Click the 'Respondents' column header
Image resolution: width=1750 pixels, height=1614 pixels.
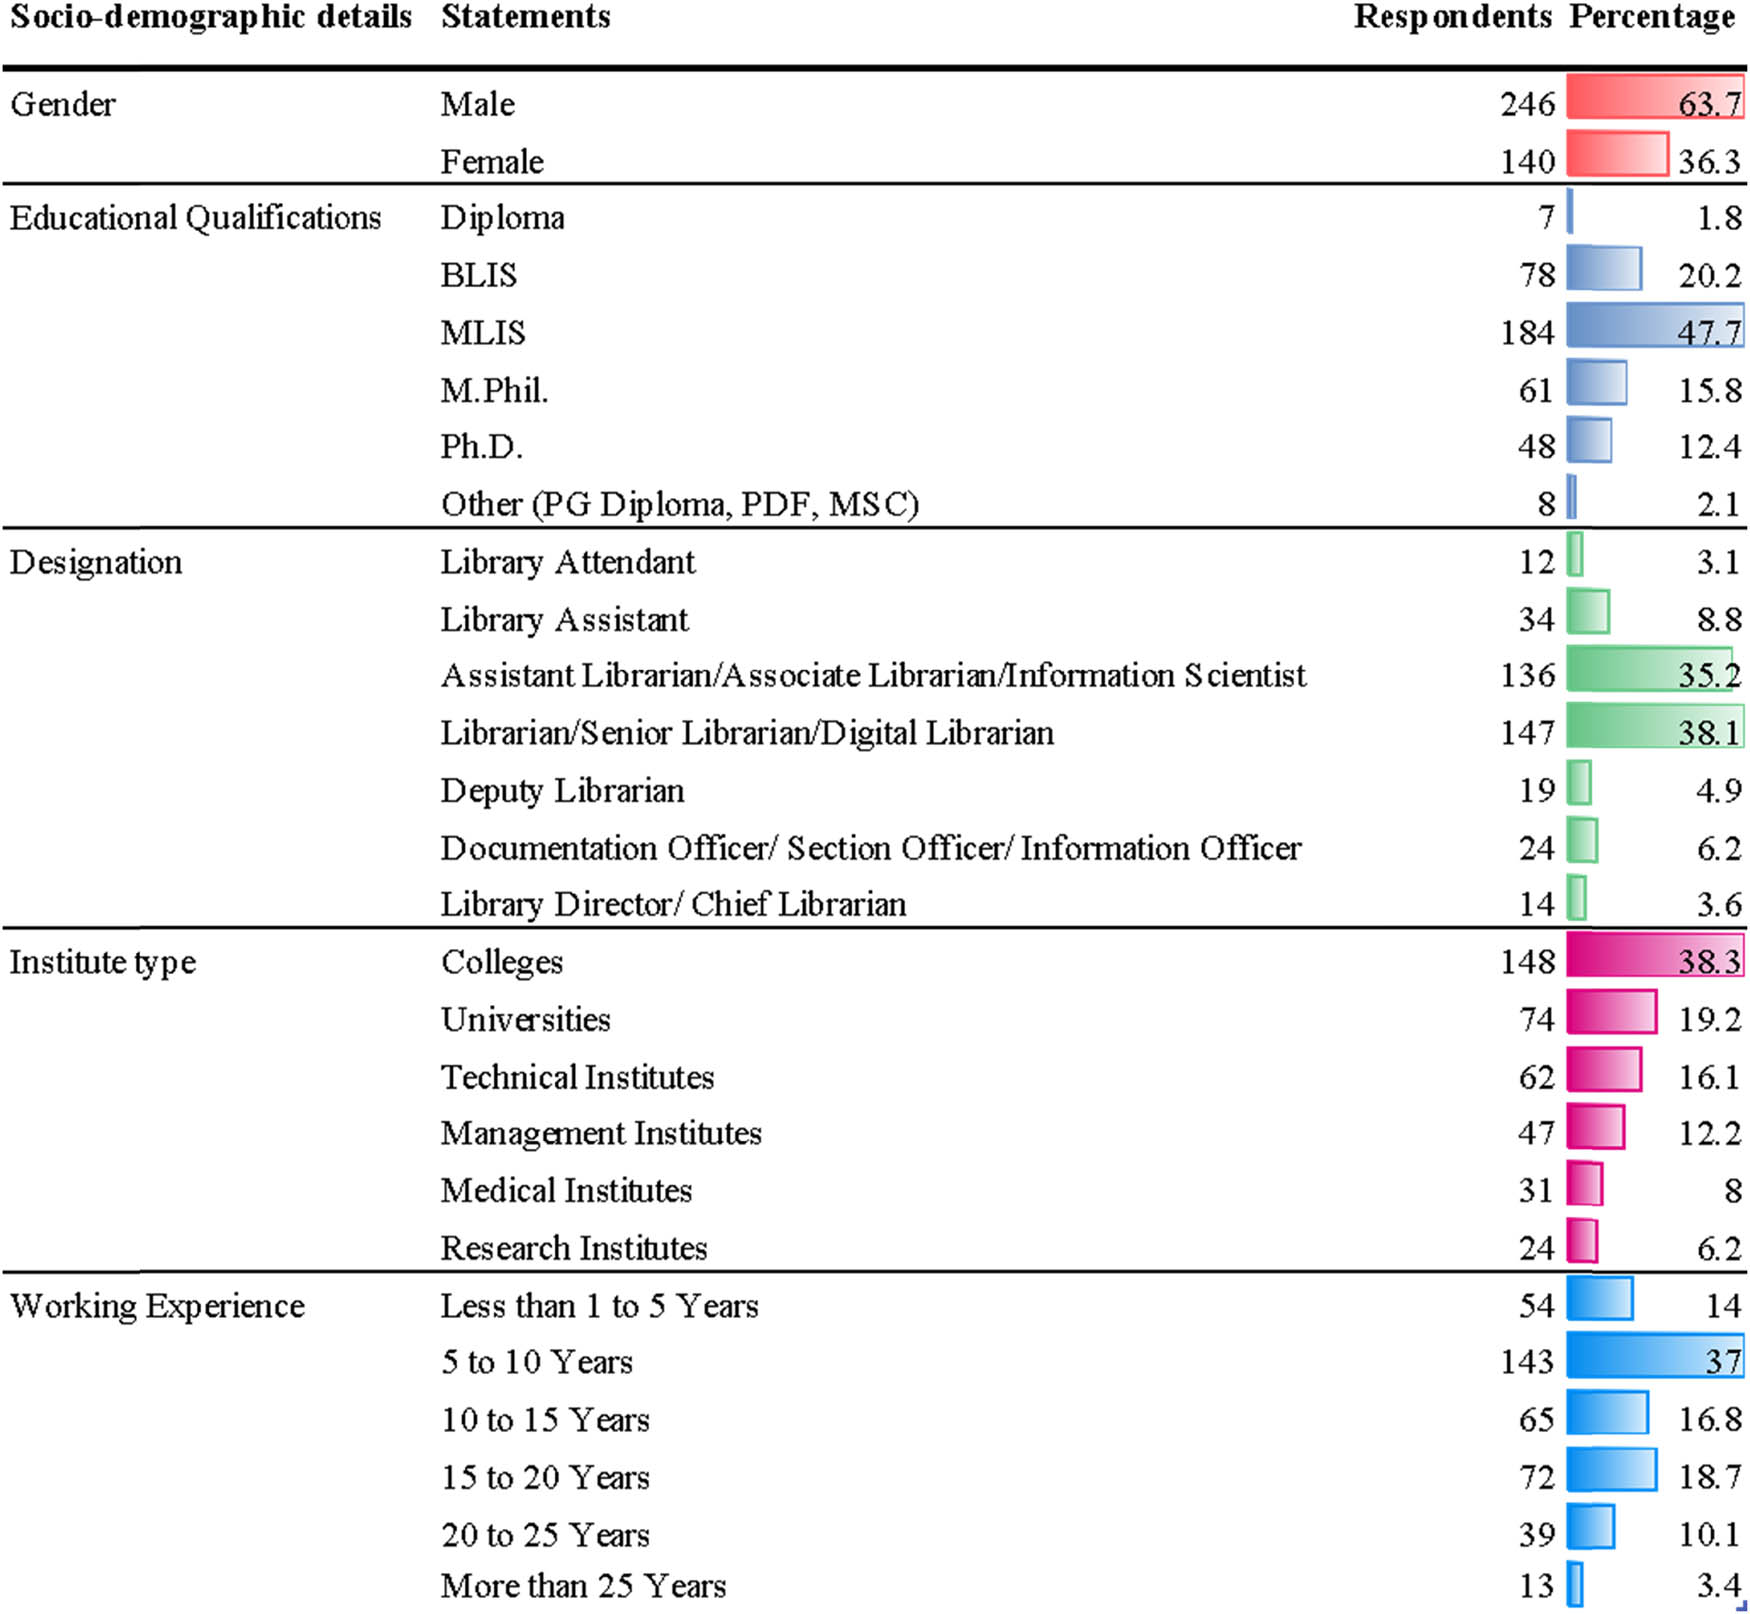(x=1451, y=18)
